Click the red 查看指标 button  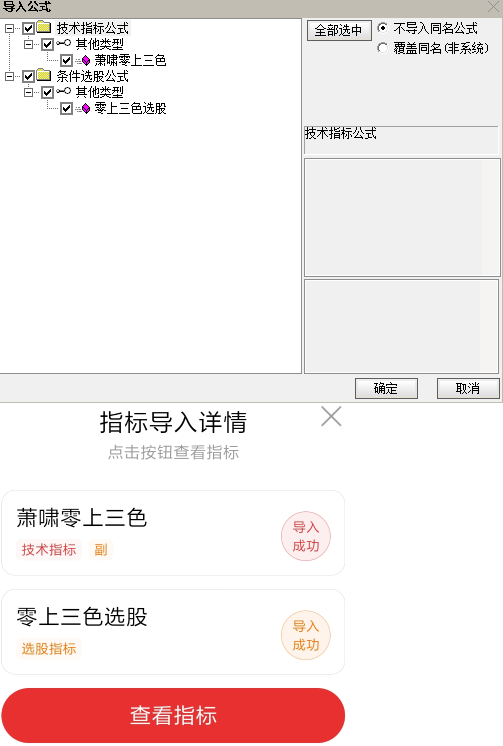pos(173,715)
